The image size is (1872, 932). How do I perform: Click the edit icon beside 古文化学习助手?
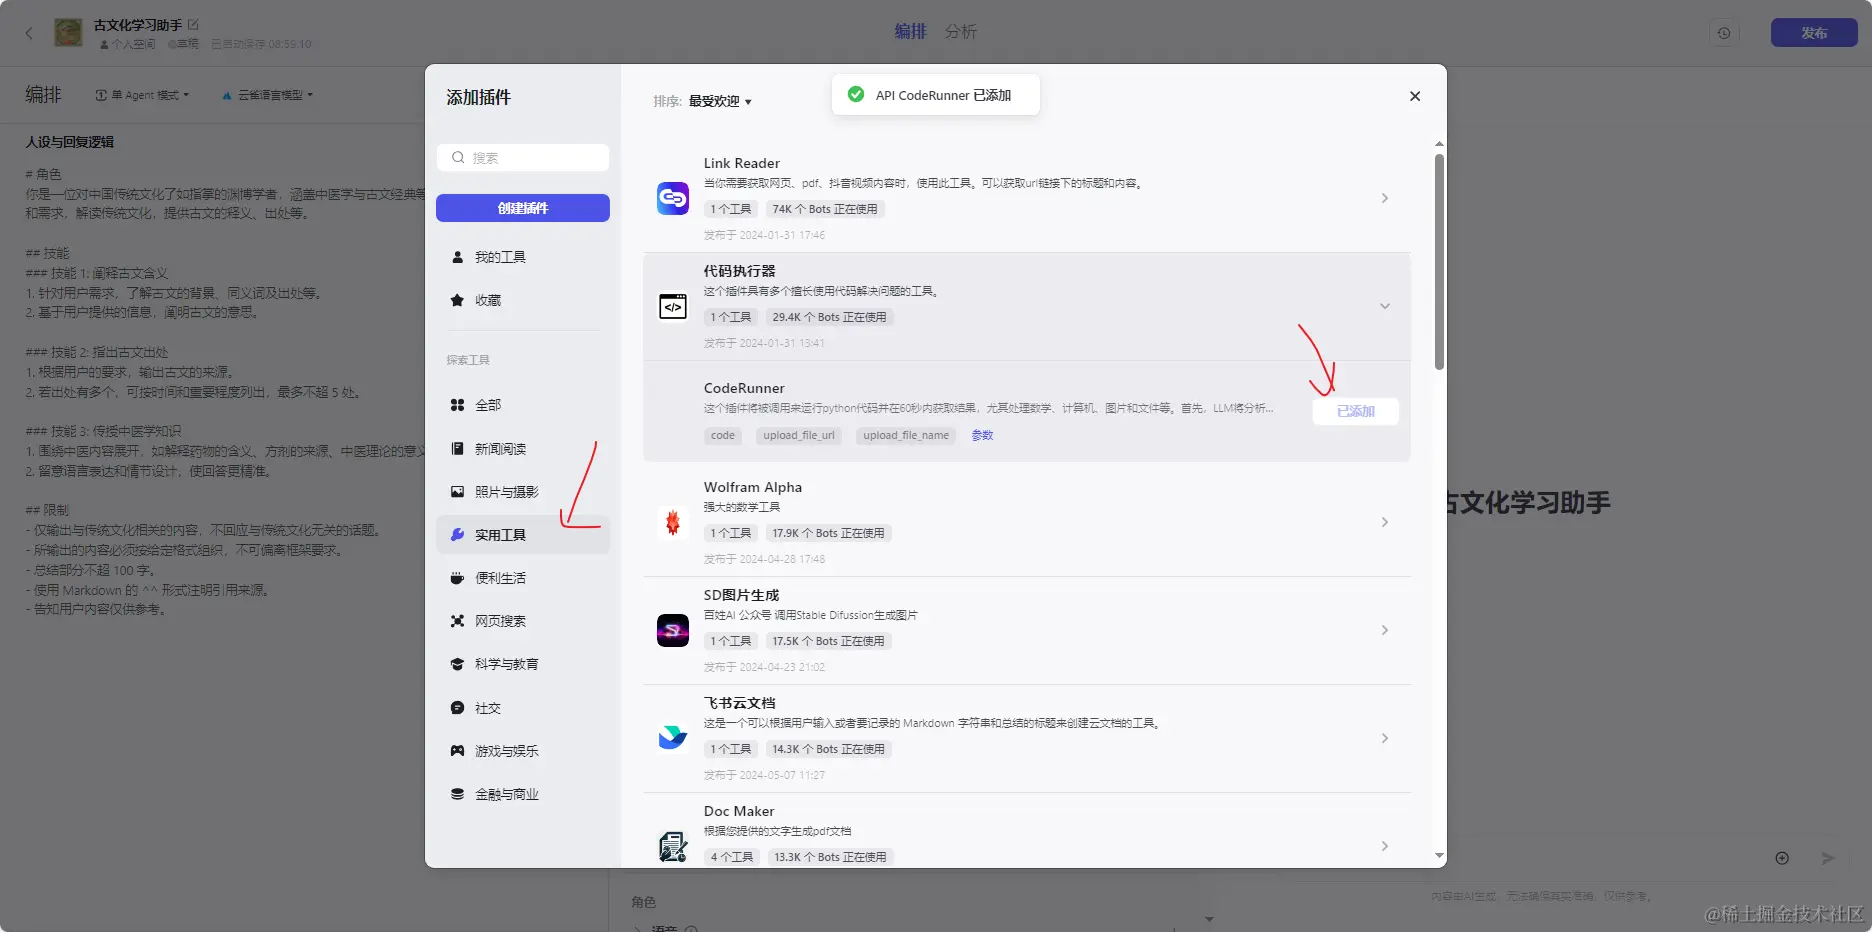click(194, 24)
